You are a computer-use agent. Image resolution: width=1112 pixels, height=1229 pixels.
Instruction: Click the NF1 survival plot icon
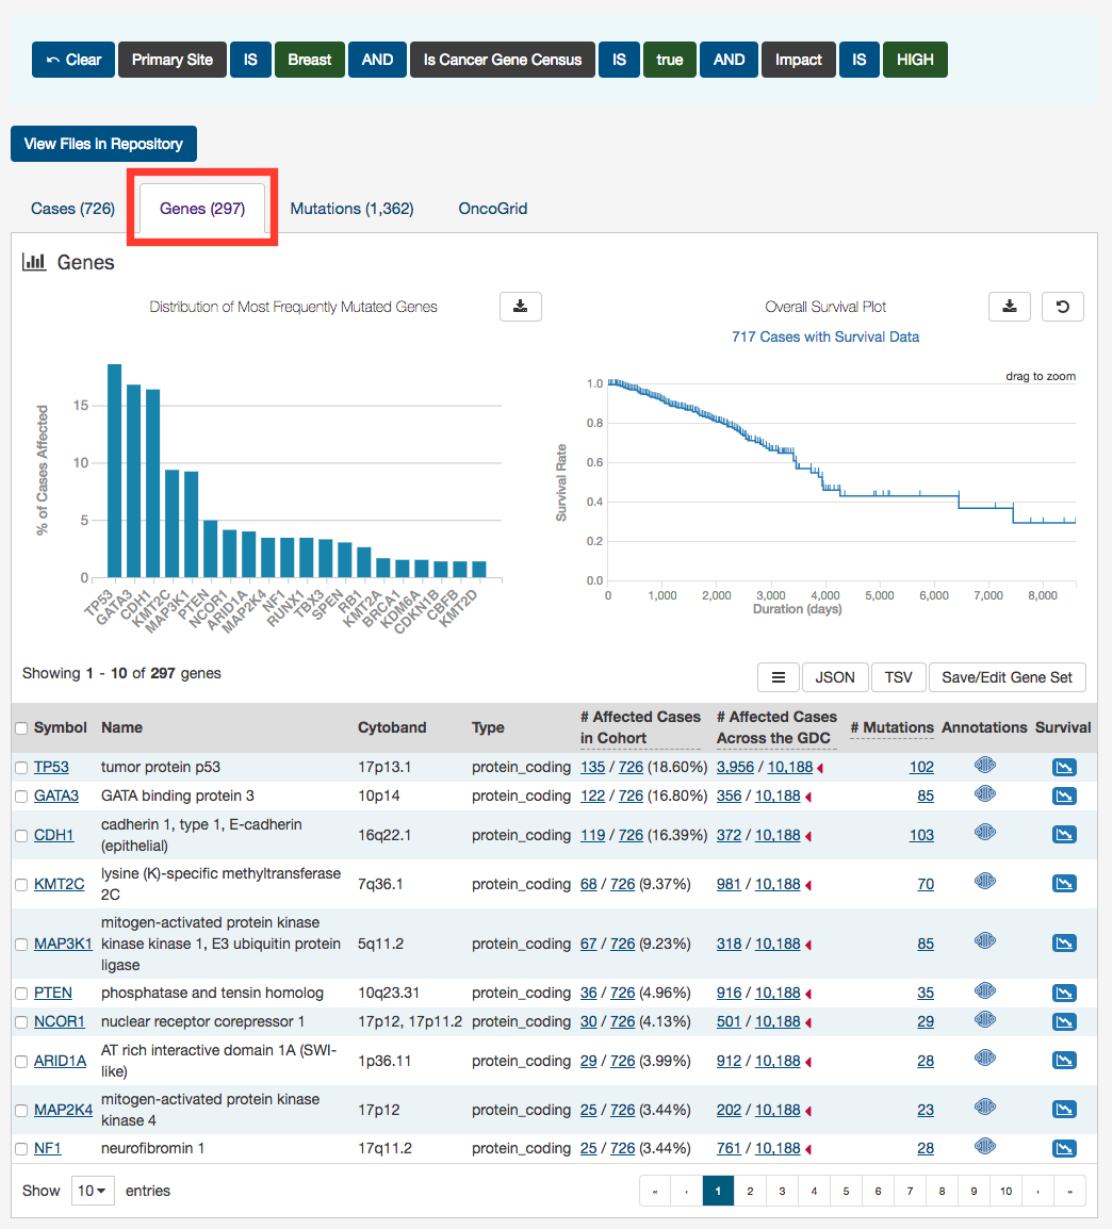tap(1064, 1148)
